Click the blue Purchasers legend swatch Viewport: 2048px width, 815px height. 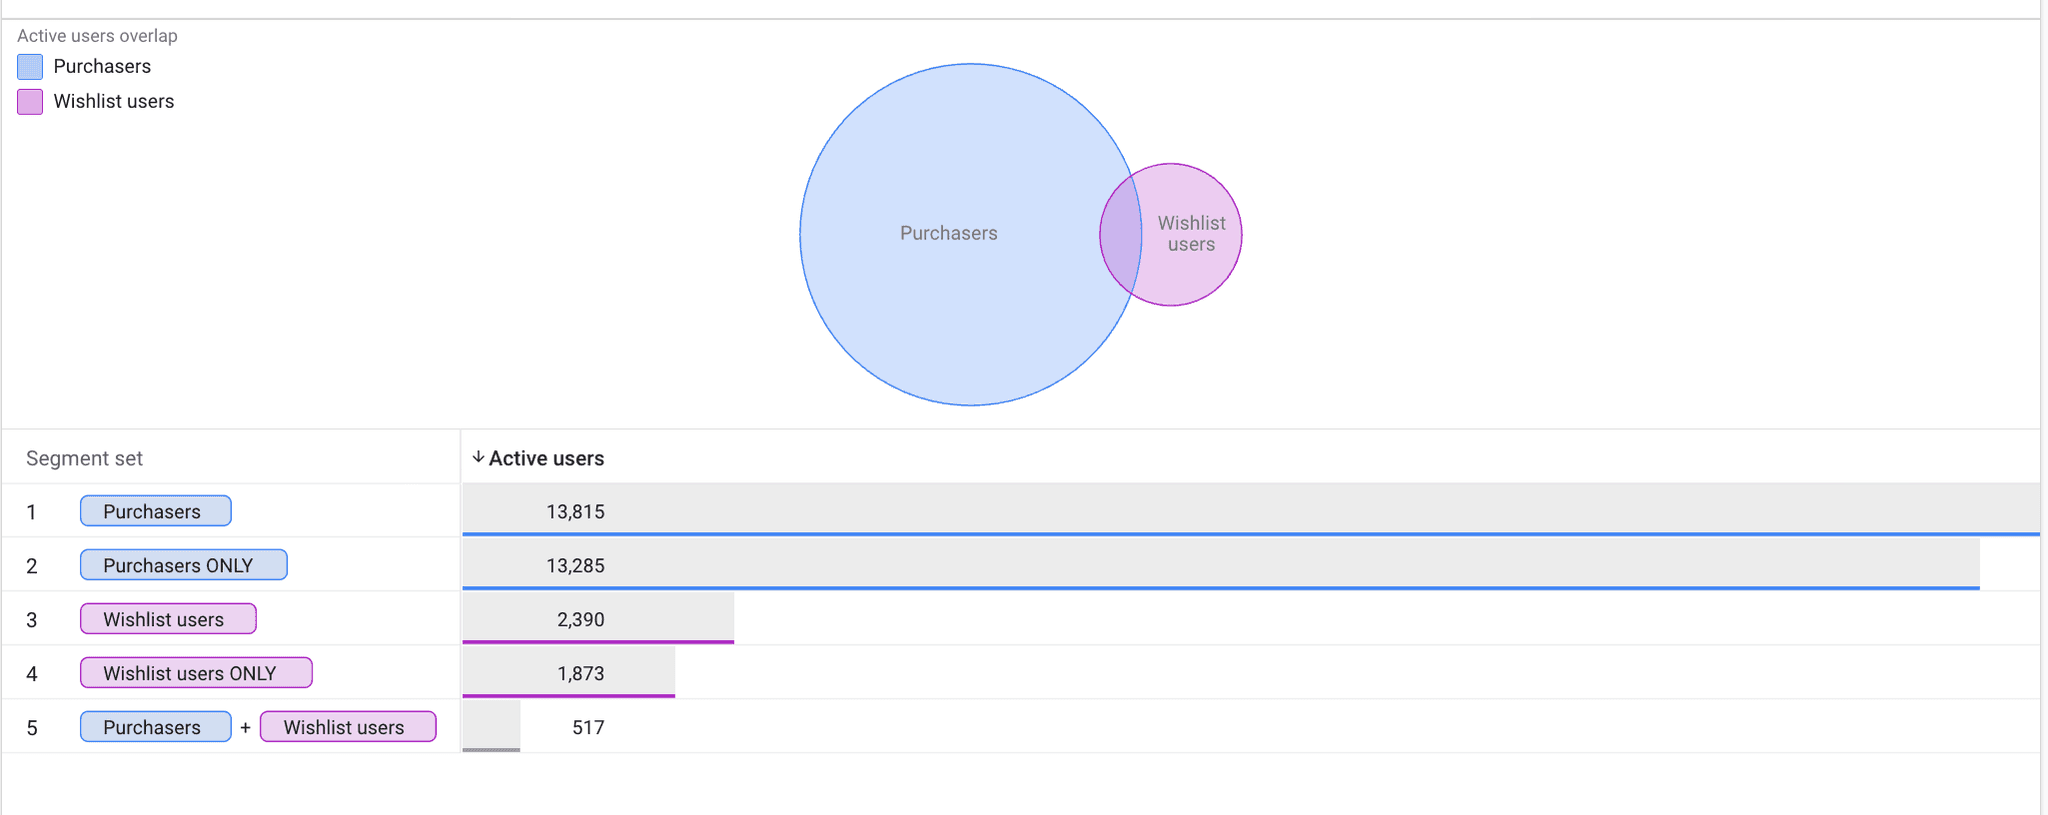[30, 67]
